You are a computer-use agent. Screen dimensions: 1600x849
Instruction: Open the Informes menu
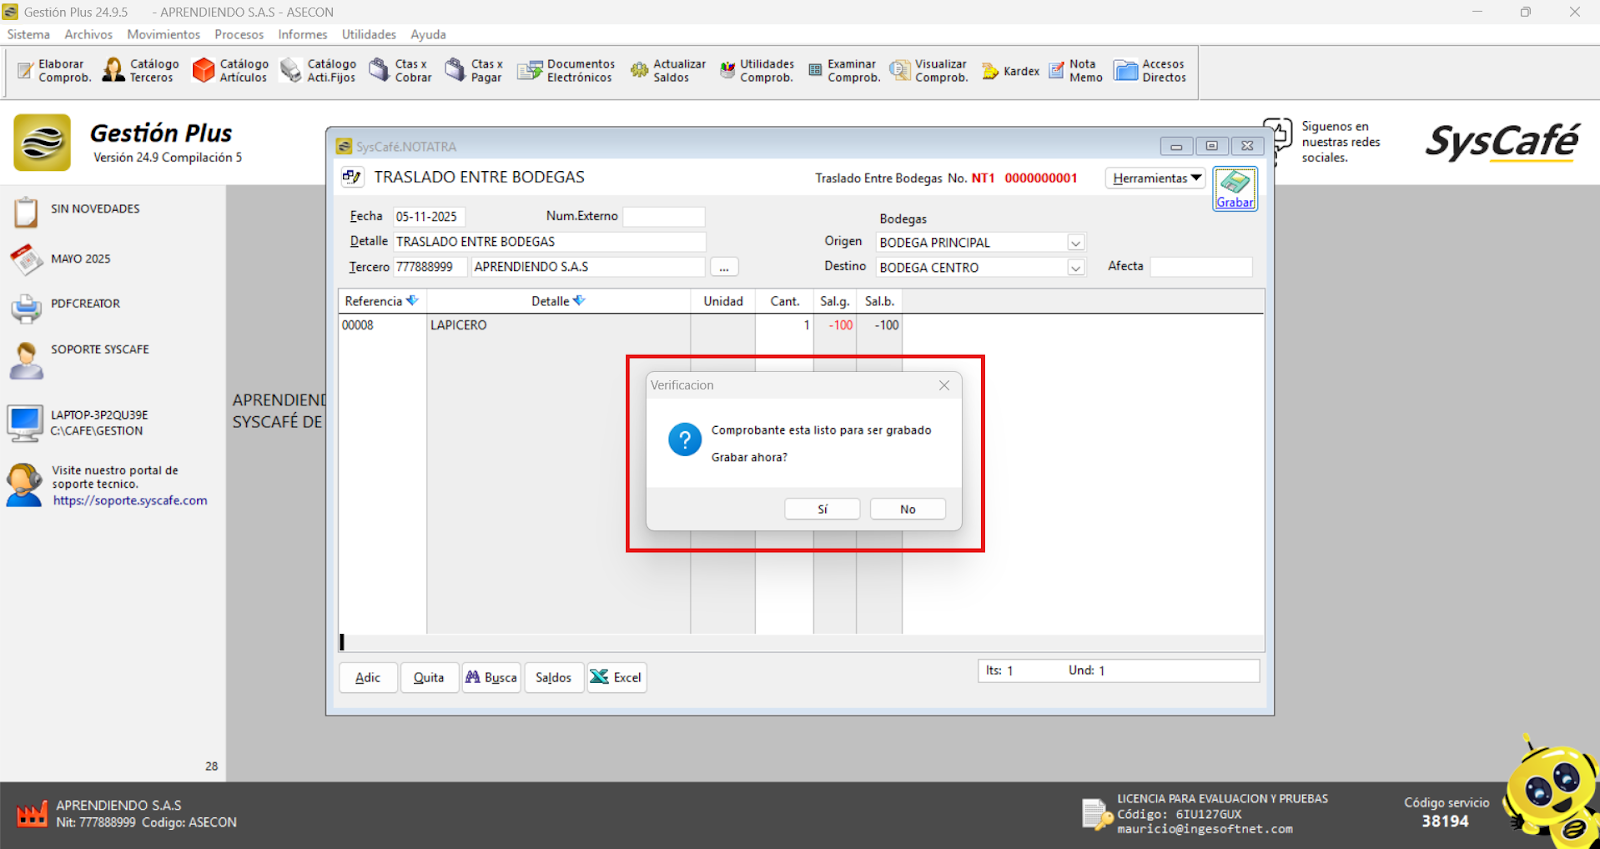click(302, 34)
